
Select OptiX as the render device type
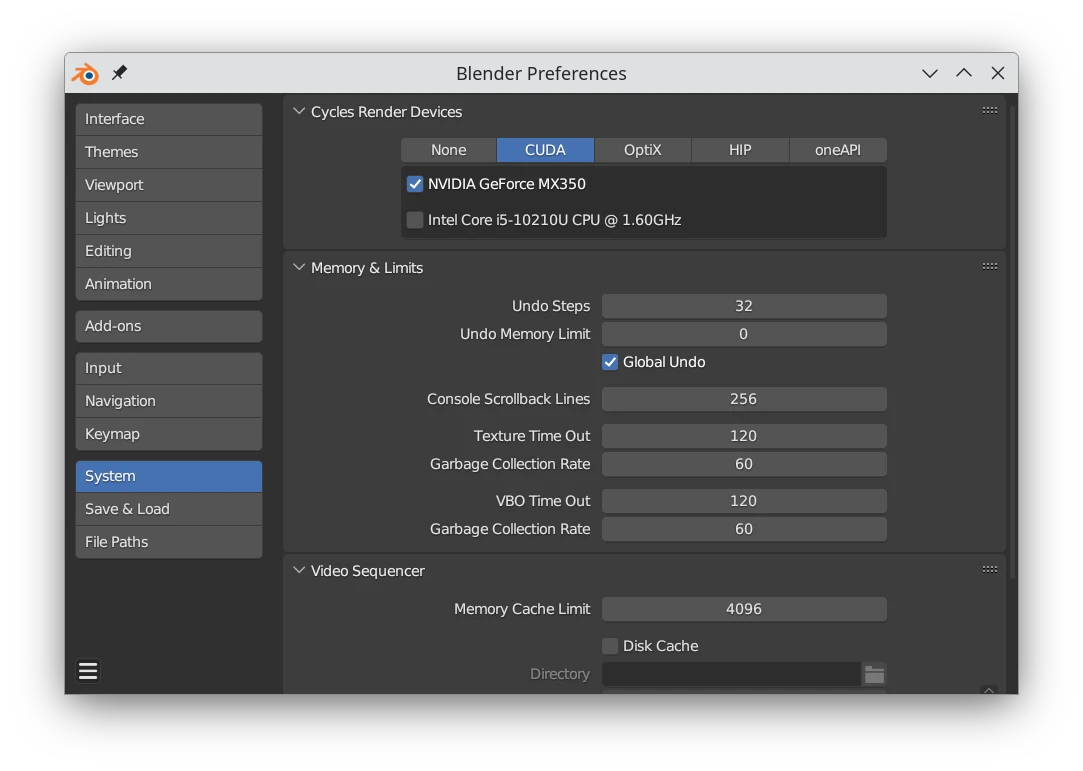click(x=642, y=150)
